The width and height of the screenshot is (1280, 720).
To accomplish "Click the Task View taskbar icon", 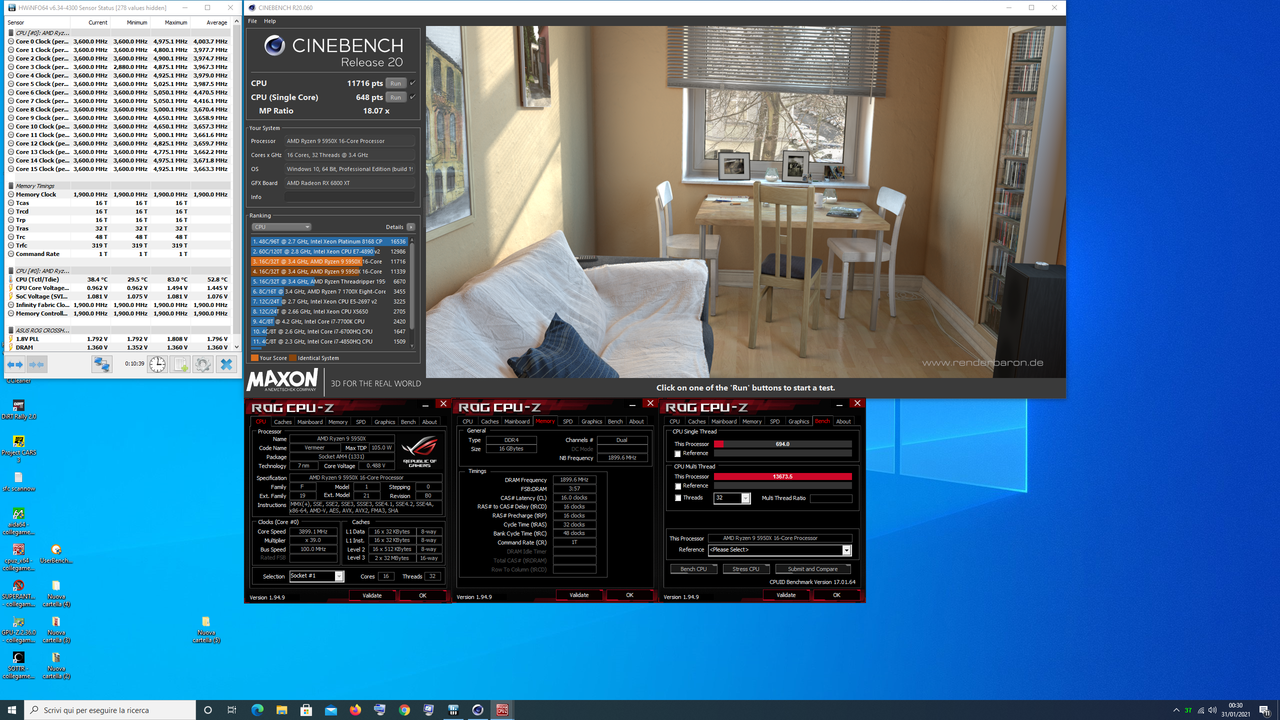I will tap(231, 710).
